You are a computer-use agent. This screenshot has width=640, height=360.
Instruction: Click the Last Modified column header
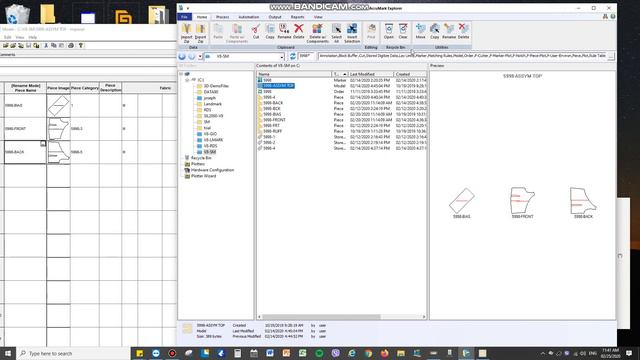pos(371,74)
